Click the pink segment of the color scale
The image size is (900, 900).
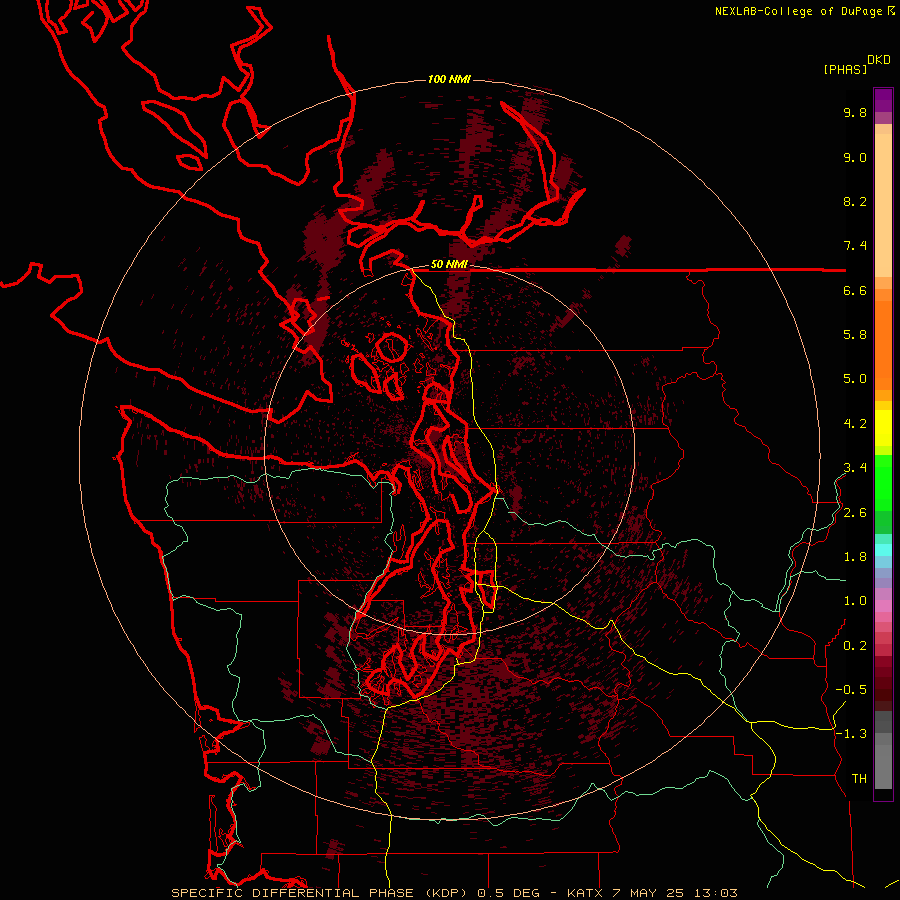[883, 606]
